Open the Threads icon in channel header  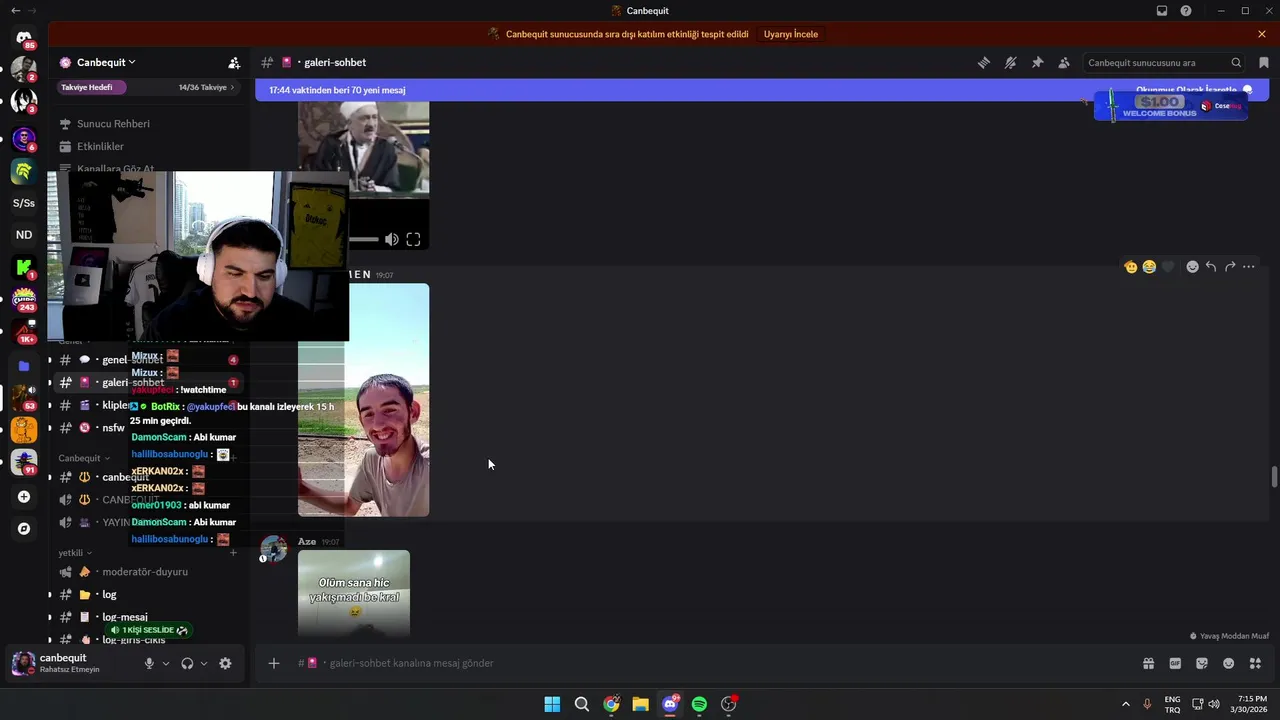tap(984, 62)
